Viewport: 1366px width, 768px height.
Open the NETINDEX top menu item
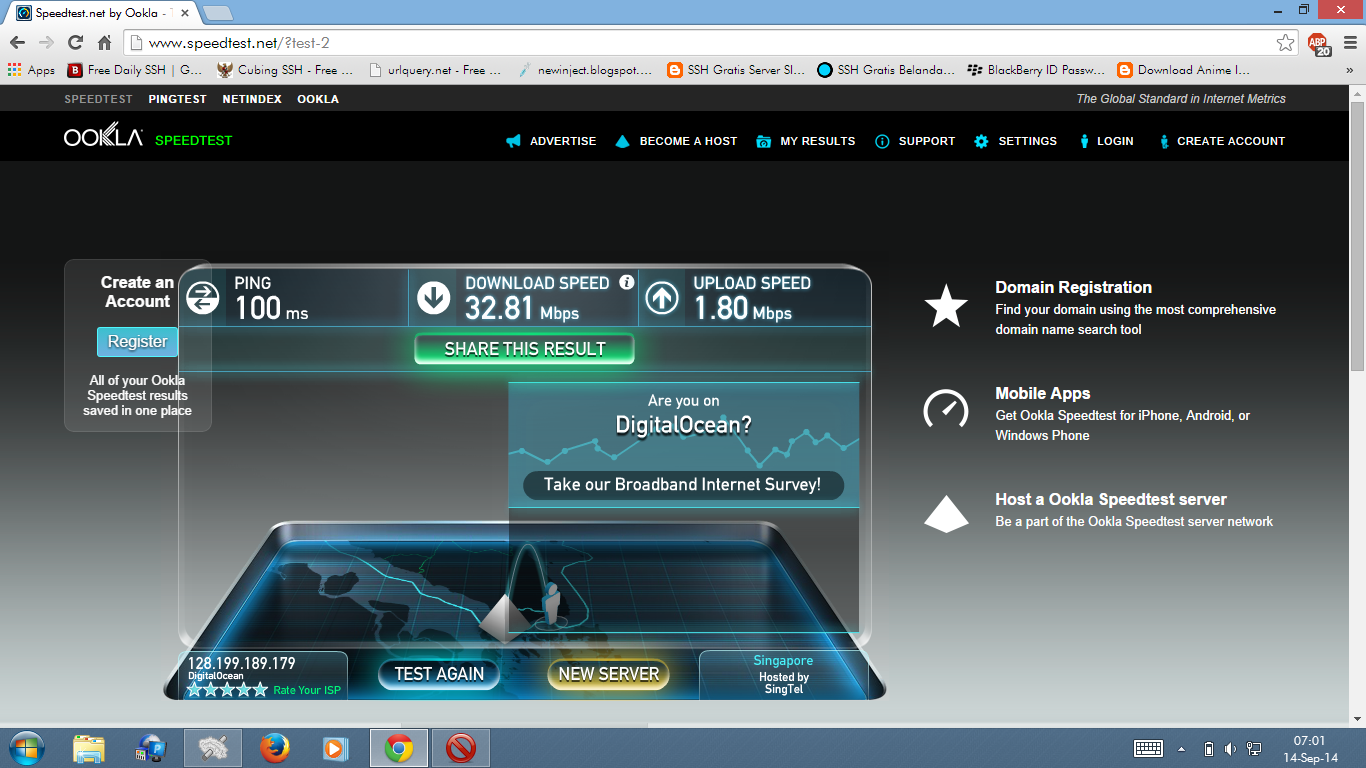tap(252, 99)
